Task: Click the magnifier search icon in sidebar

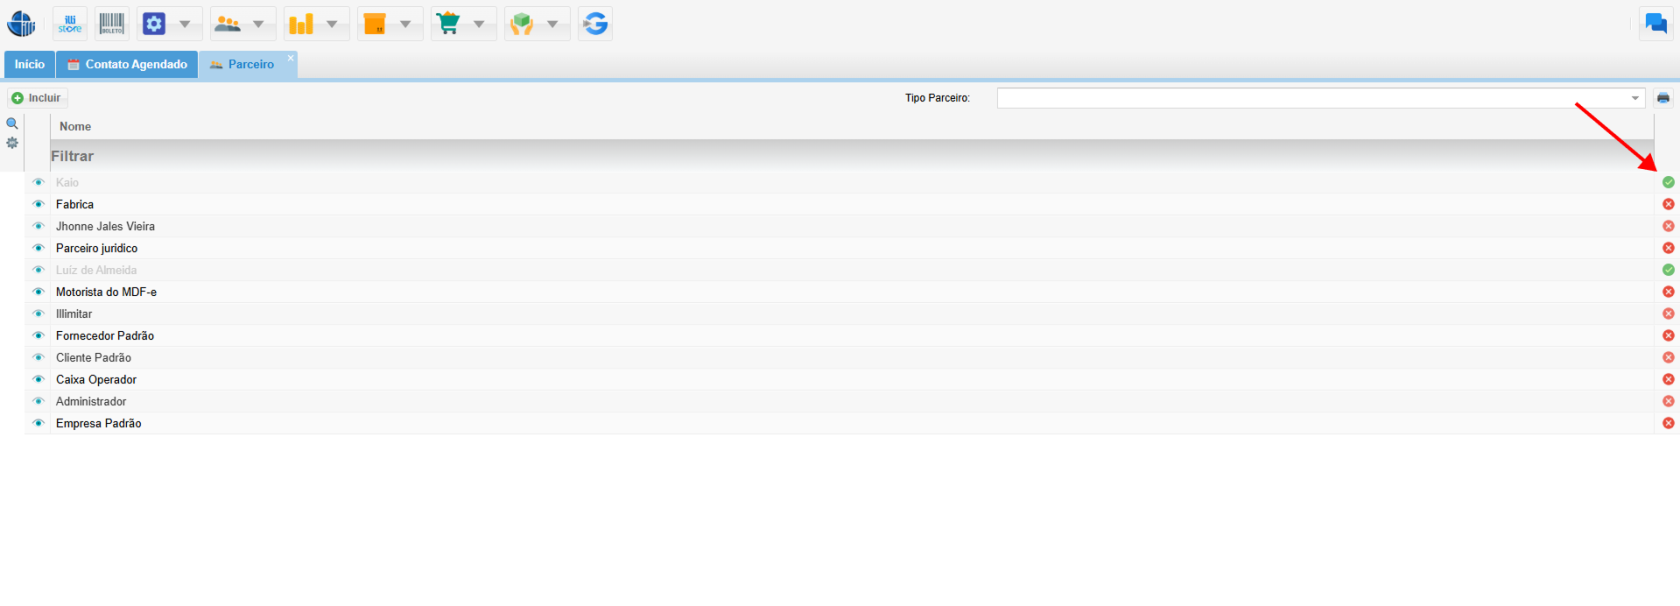Action: (x=12, y=124)
